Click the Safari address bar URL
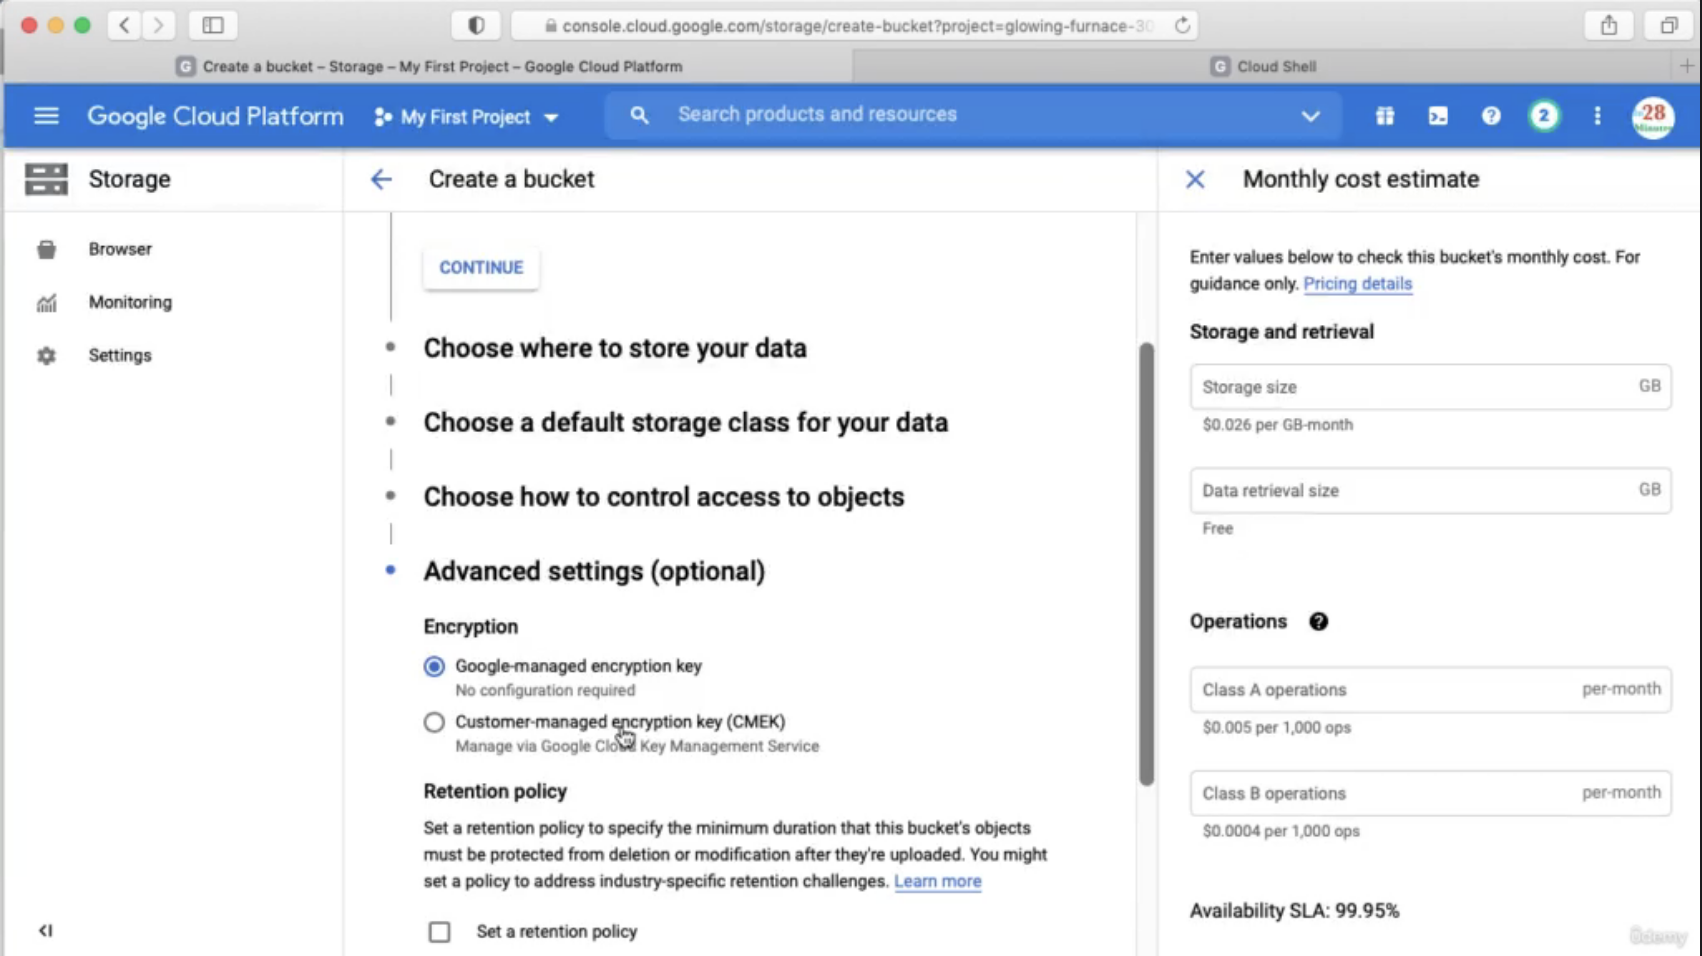 (x=856, y=26)
